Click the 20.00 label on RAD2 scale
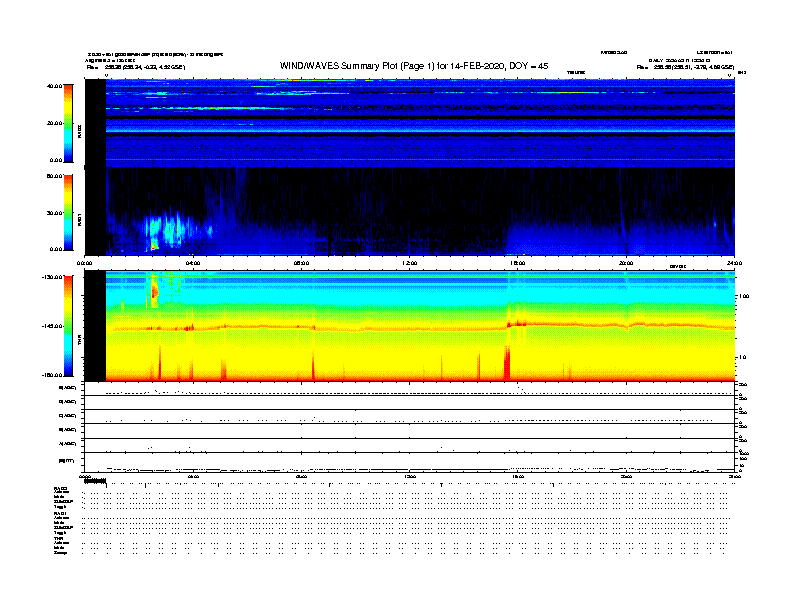This screenshot has width=792, height=612. (54, 123)
